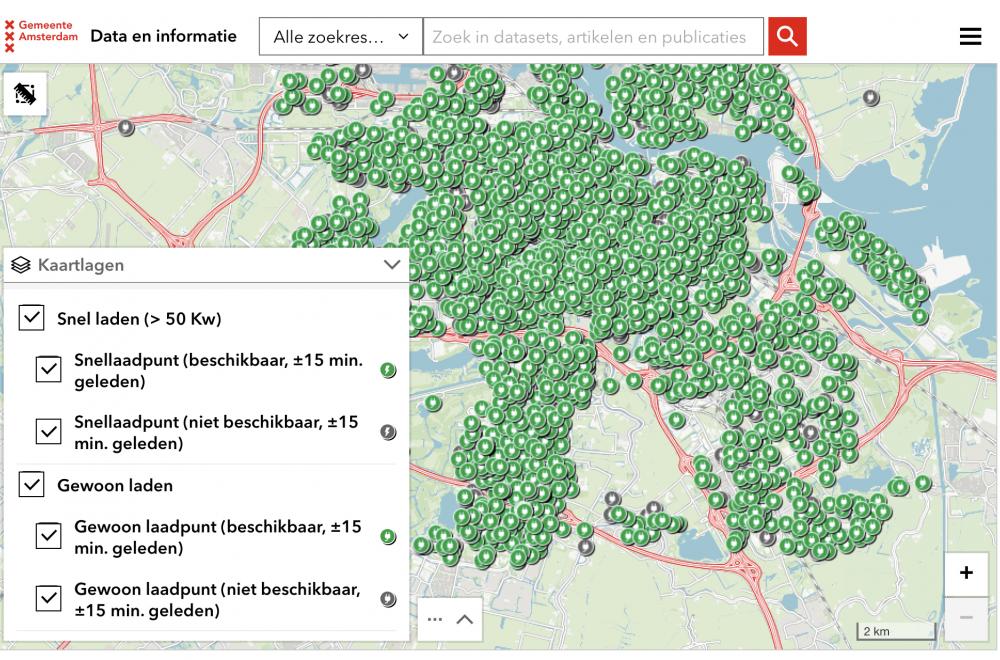The height and width of the screenshot is (660, 1000).
Task: Click the '2 km' map scale bar
Action: pos(896,631)
